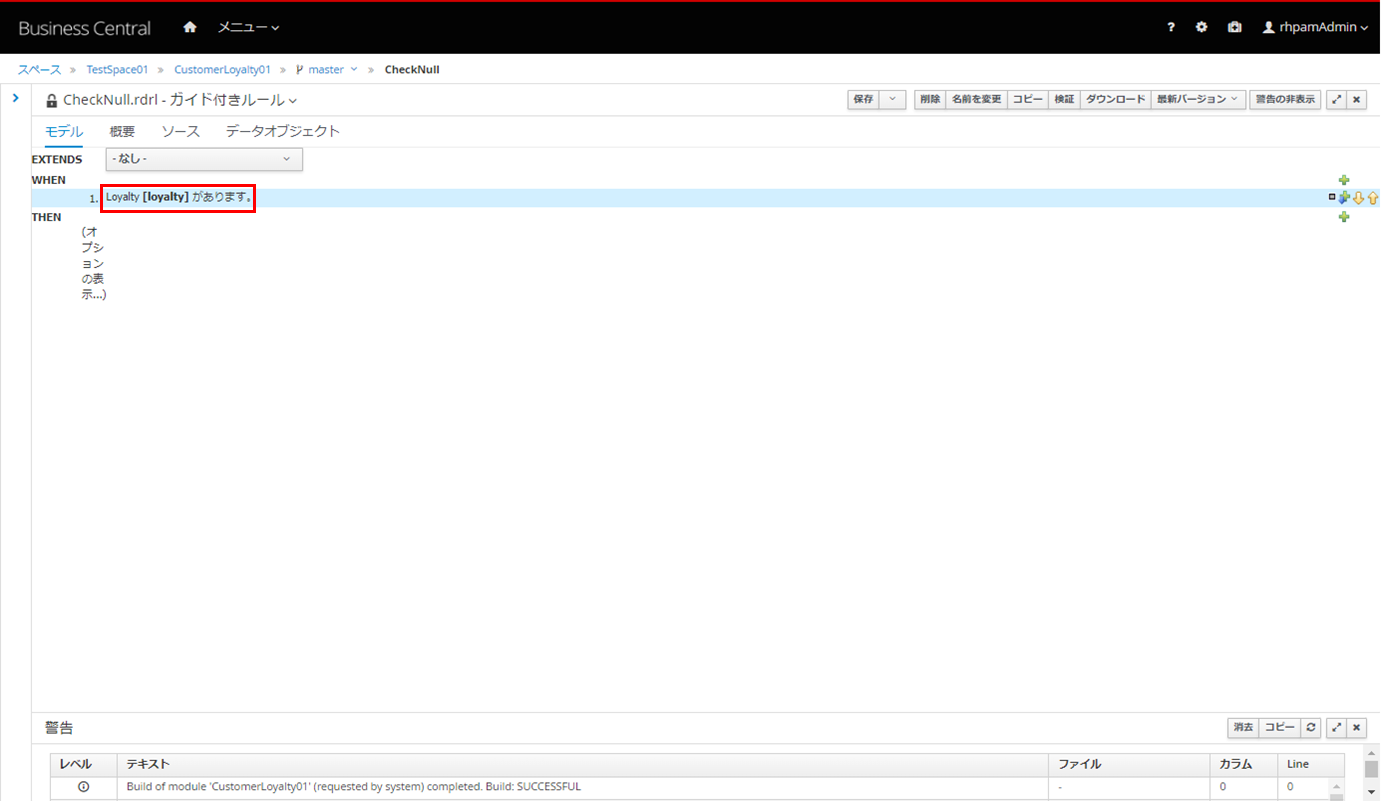
Task: Click the 検証 validate button
Action: (x=1064, y=99)
